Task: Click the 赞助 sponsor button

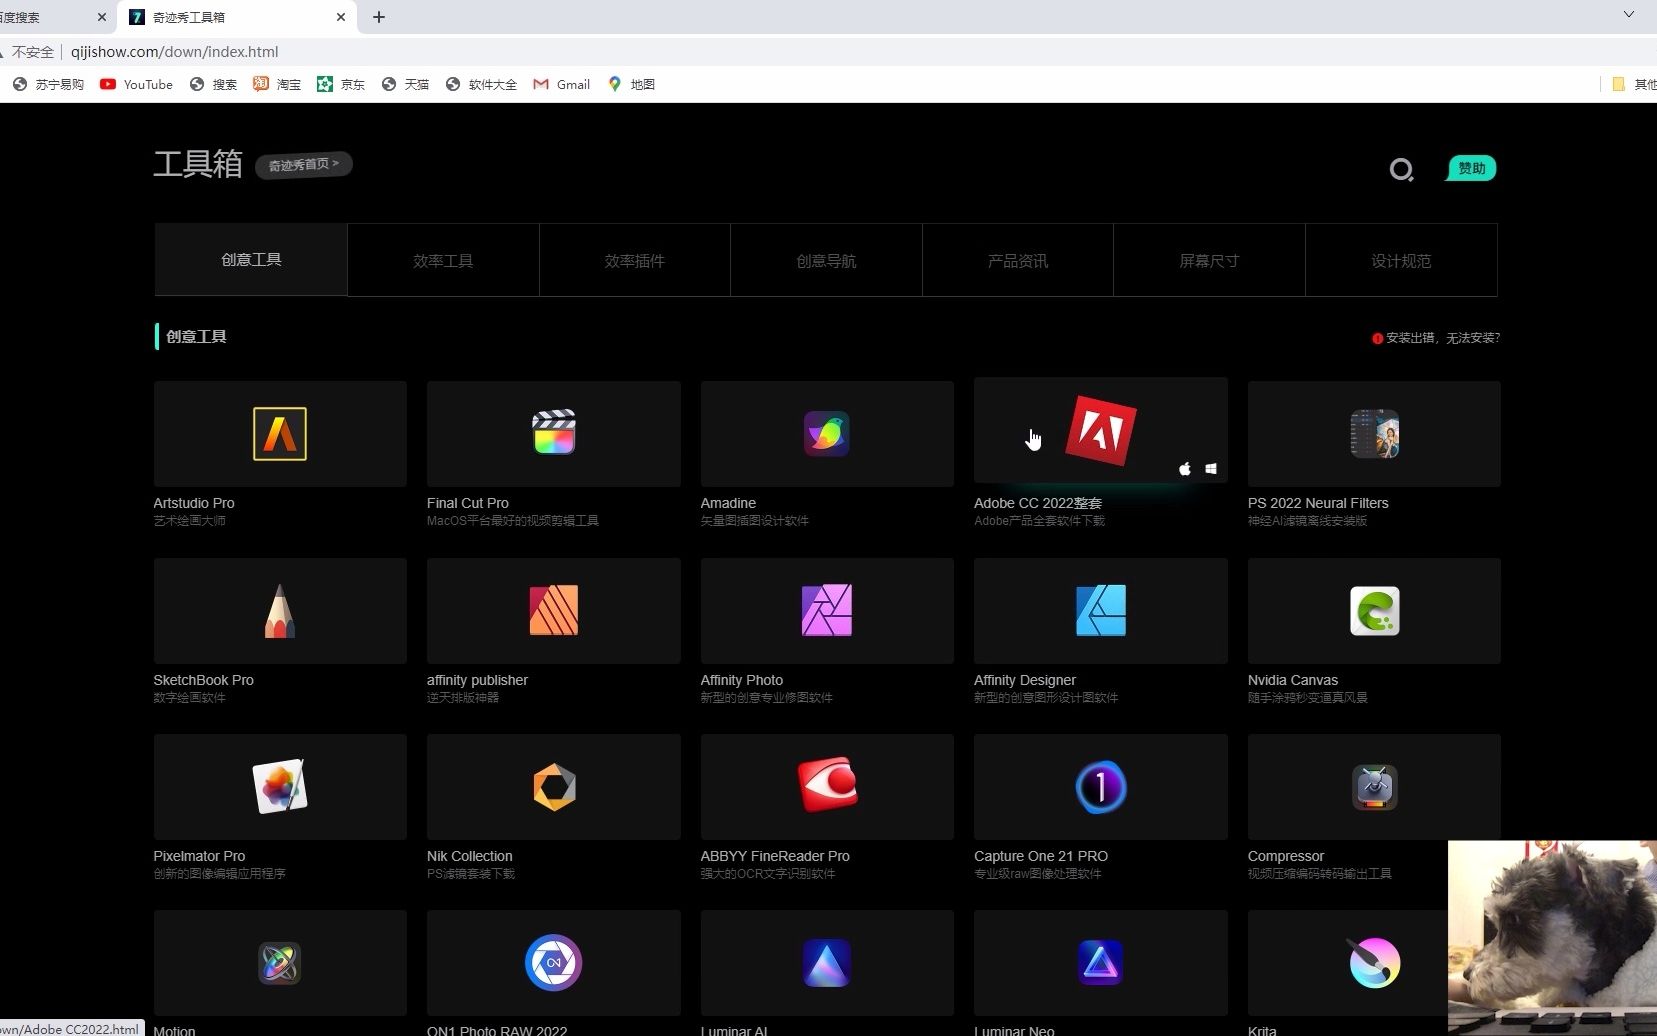Action: coord(1471,168)
